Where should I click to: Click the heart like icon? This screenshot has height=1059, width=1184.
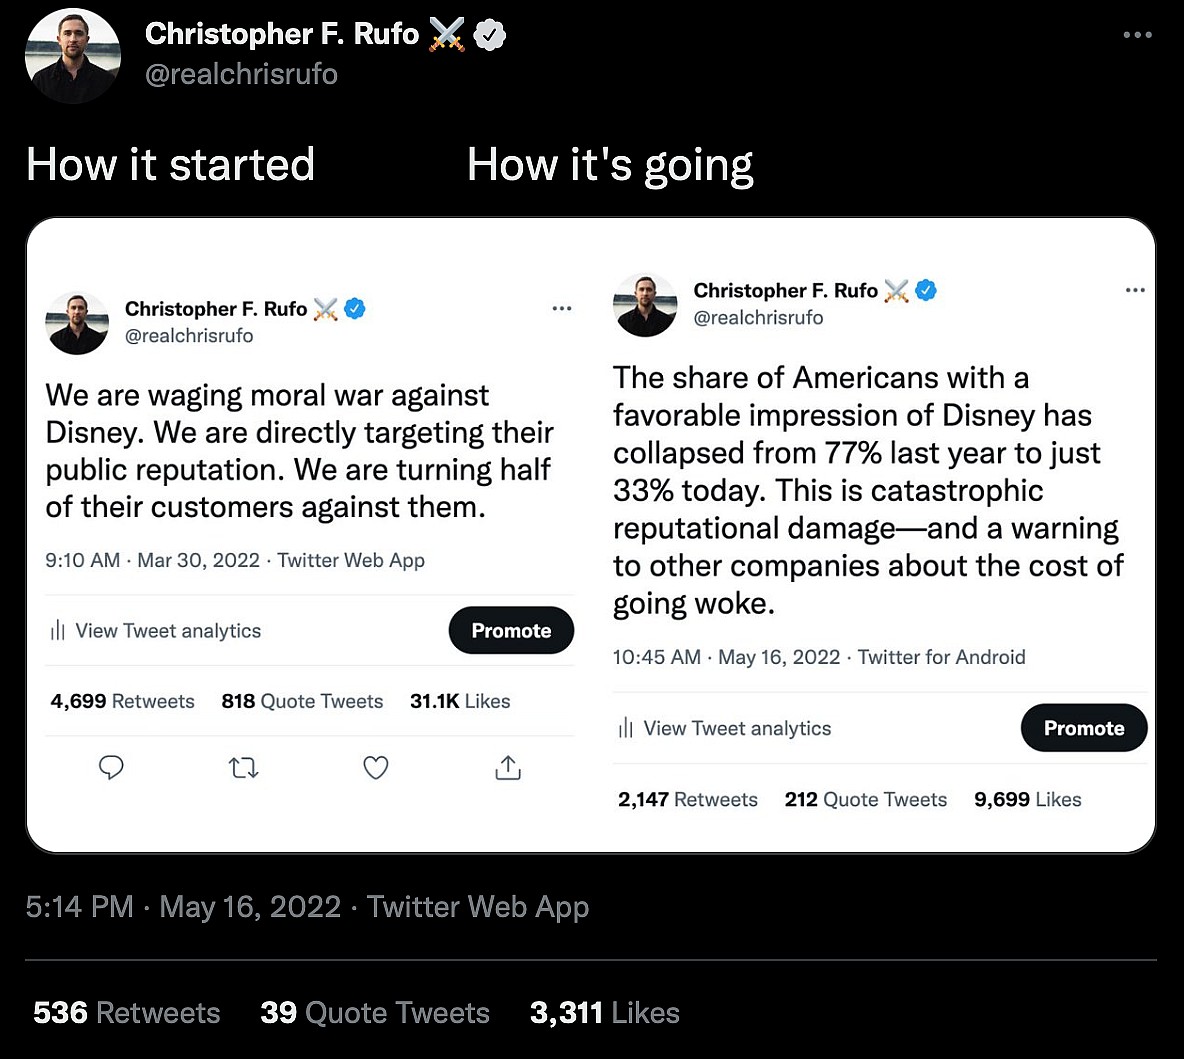[x=376, y=768]
